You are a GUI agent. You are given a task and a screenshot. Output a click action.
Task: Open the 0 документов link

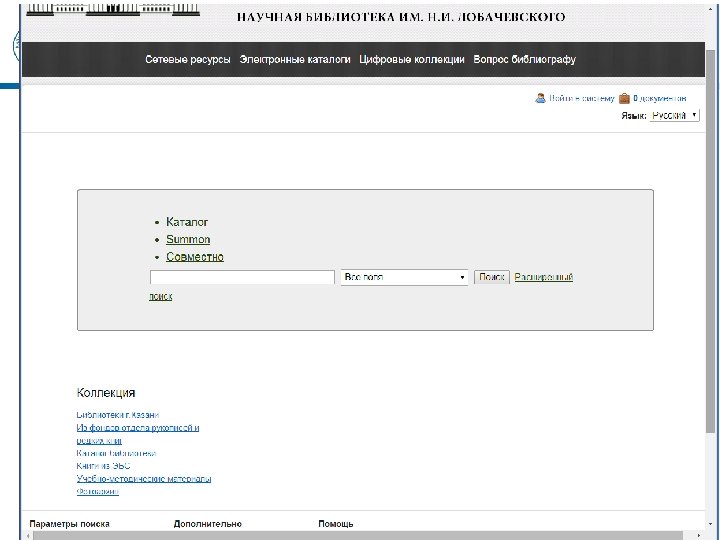tap(659, 98)
